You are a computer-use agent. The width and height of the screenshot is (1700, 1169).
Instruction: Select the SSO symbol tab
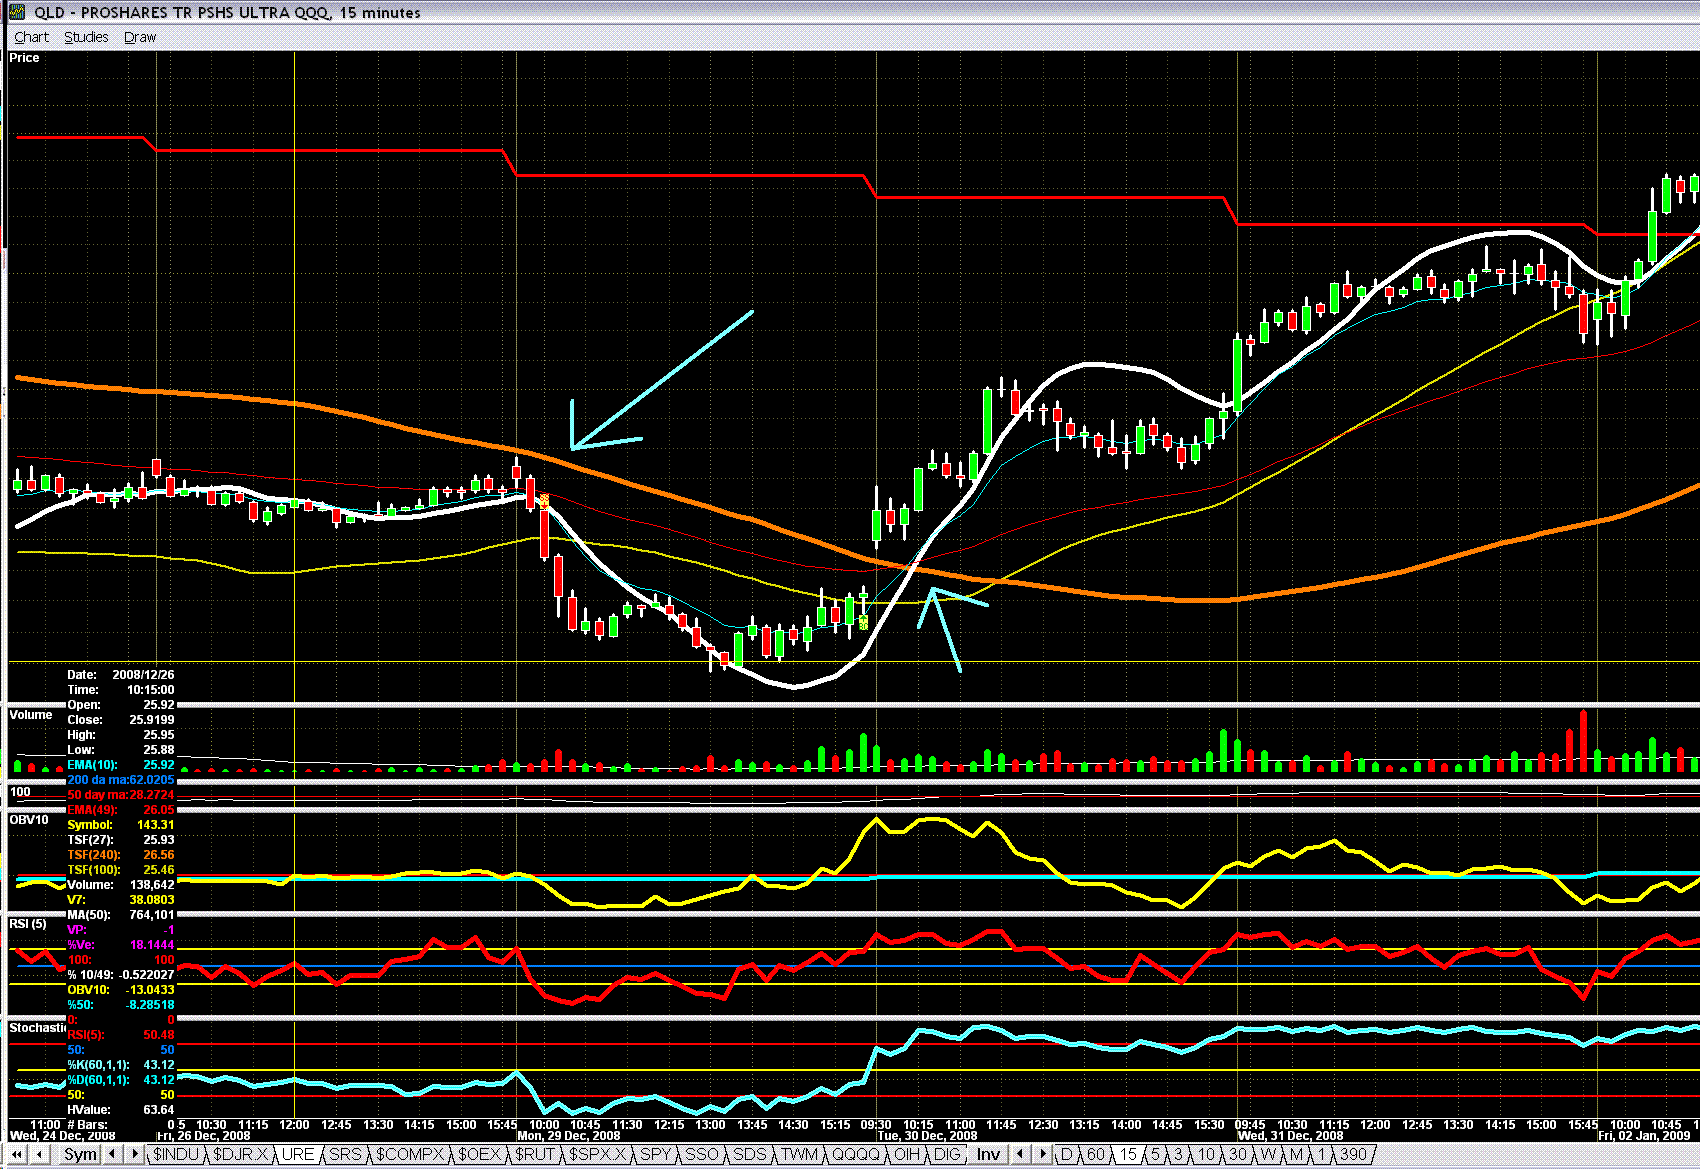[x=702, y=1154]
